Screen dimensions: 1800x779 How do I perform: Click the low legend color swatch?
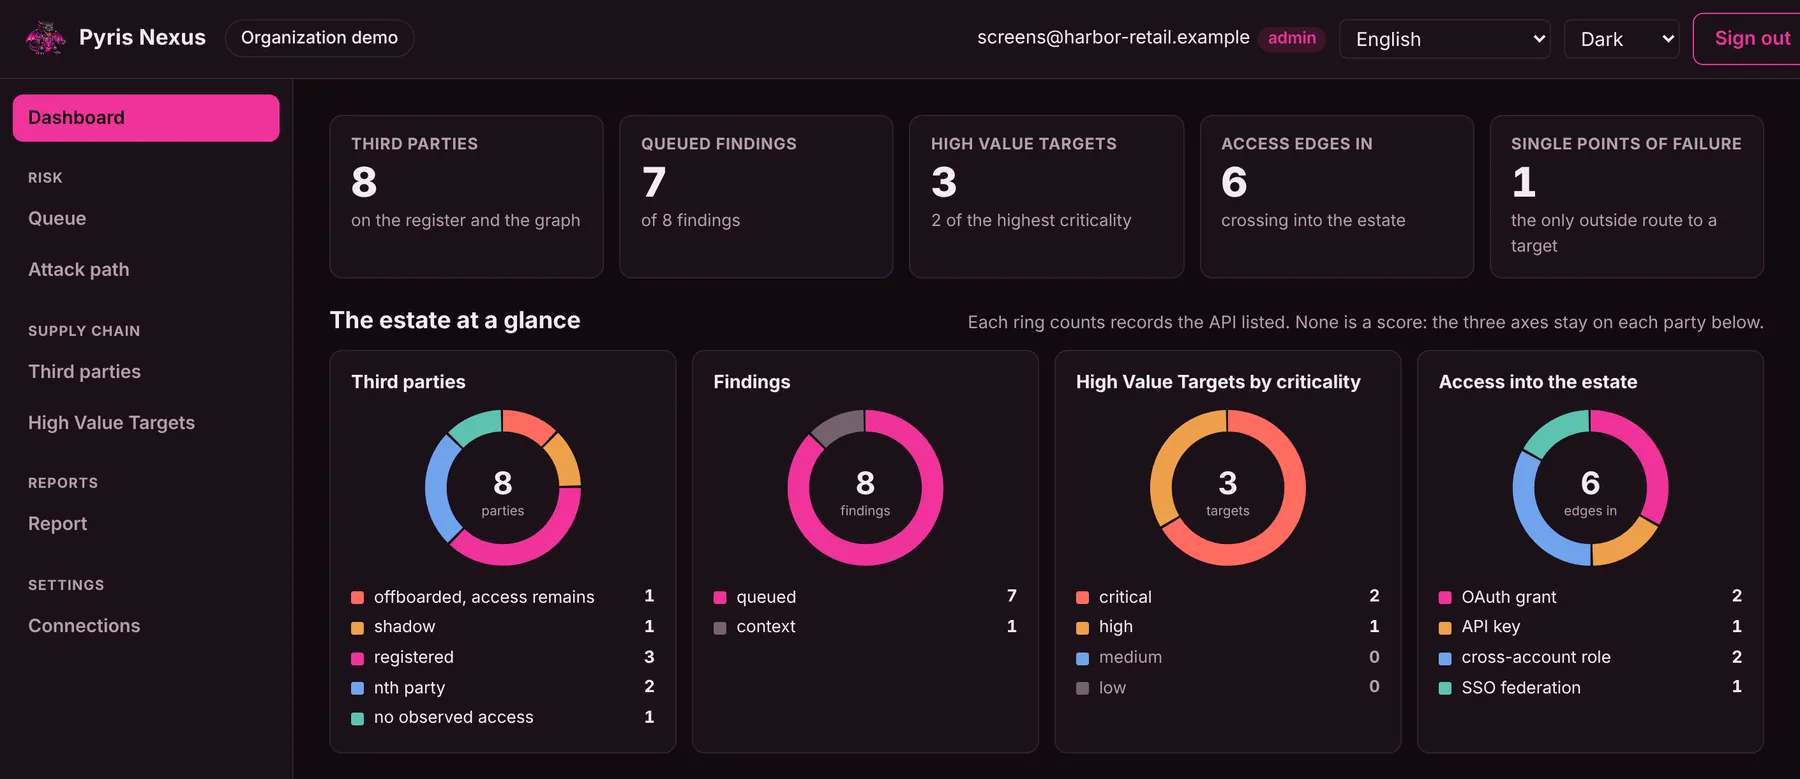(1082, 688)
